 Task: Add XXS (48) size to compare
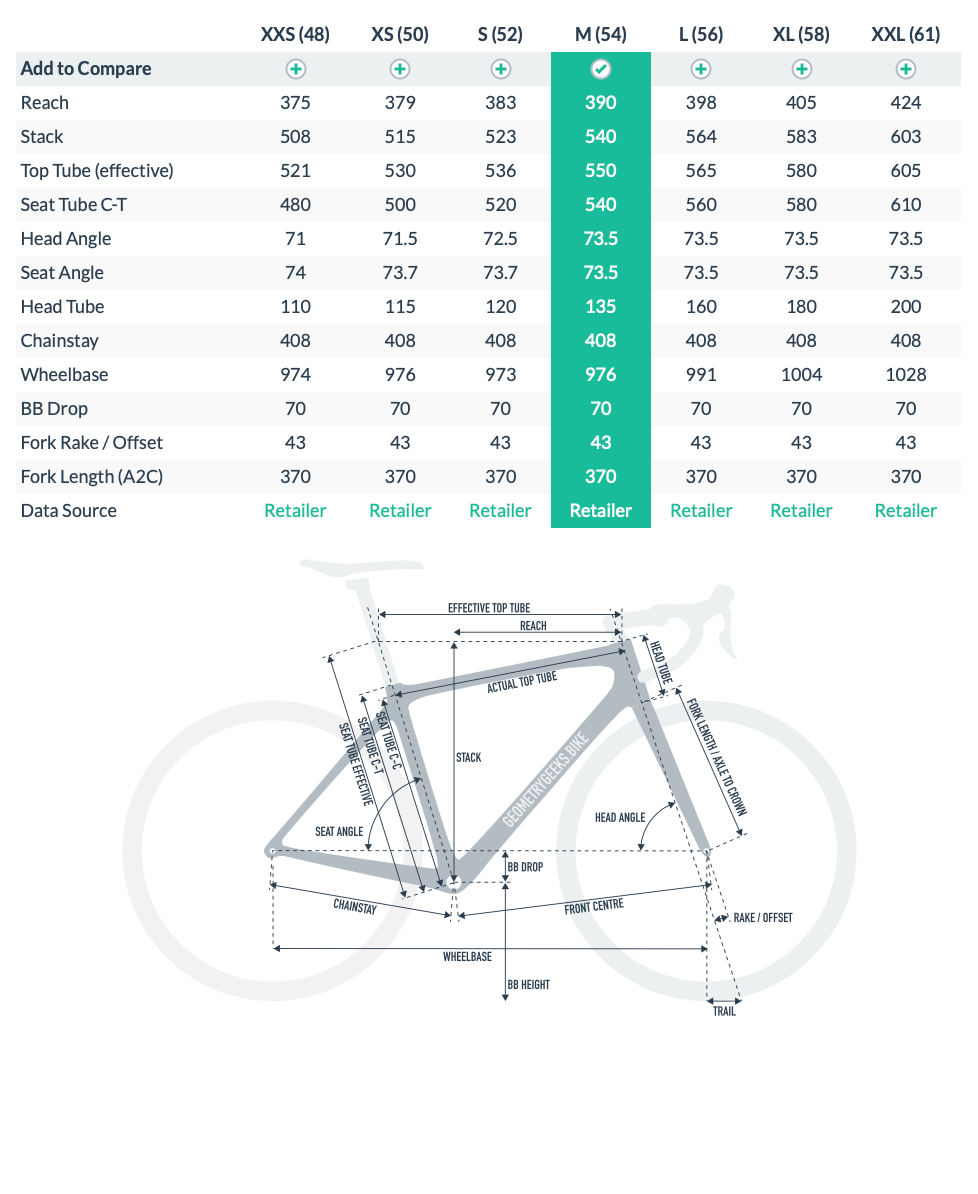point(295,69)
